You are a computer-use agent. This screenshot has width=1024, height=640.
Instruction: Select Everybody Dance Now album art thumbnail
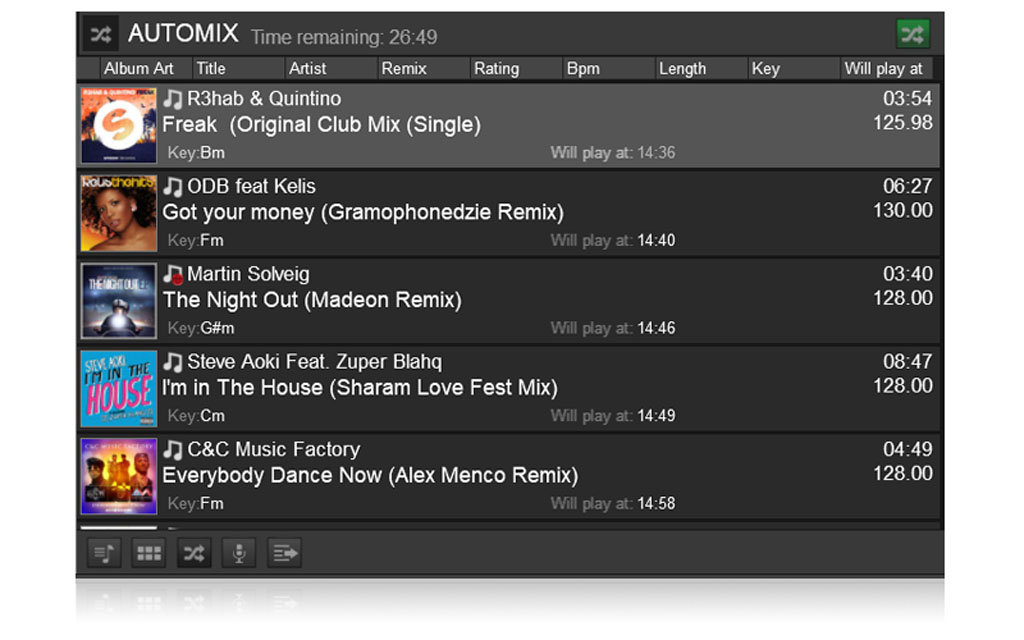tap(119, 476)
